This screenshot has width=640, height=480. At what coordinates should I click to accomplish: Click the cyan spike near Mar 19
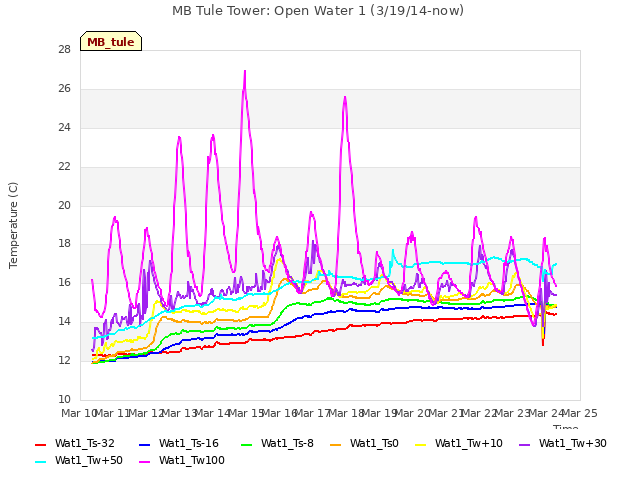[x=393, y=250]
